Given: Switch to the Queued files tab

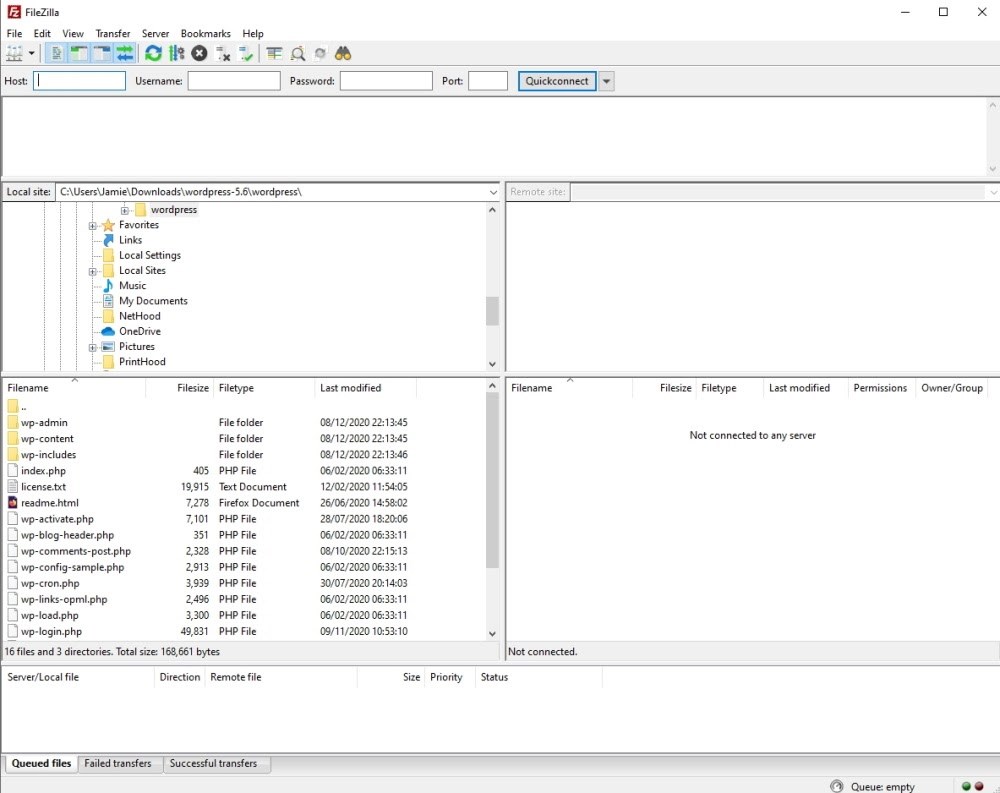Looking at the screenshot, I should [41, 764].
